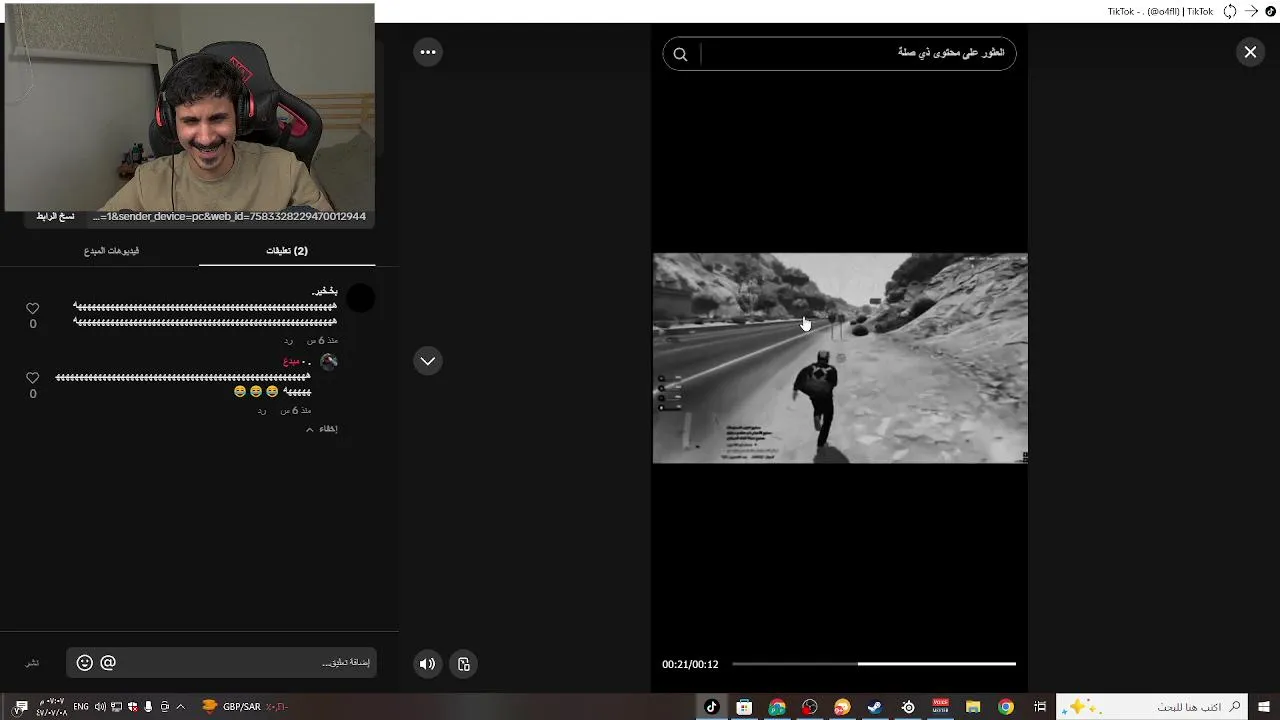Open browser reload icon in title bar

[1230, 11]
